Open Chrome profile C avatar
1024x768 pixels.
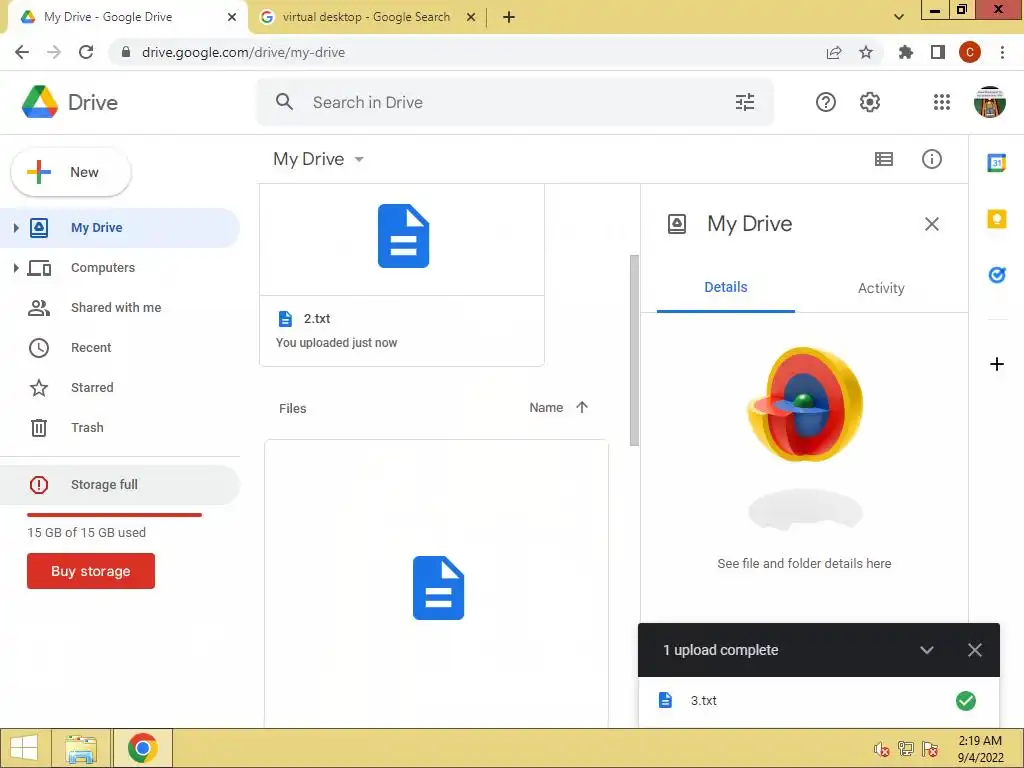pos(969,52)
